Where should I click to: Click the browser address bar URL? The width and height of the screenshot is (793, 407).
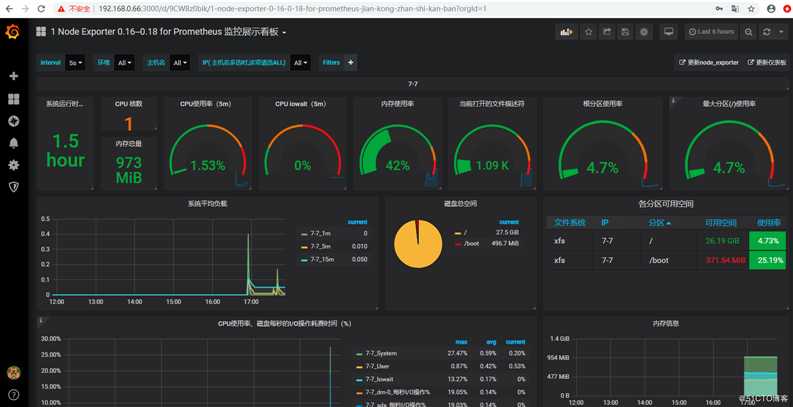point(292,9)
